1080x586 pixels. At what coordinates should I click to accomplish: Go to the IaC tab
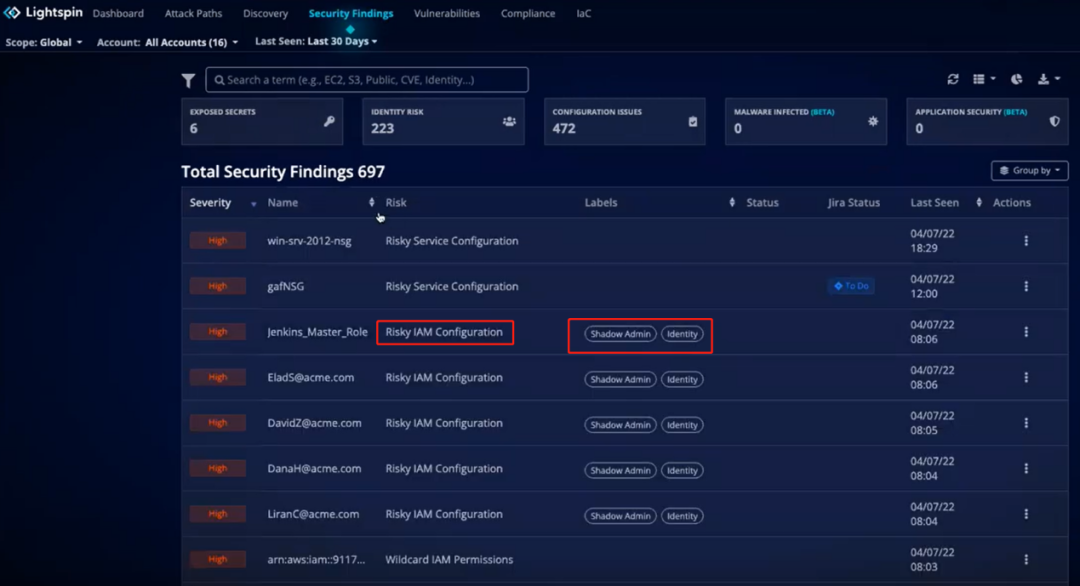pos(583,13)
